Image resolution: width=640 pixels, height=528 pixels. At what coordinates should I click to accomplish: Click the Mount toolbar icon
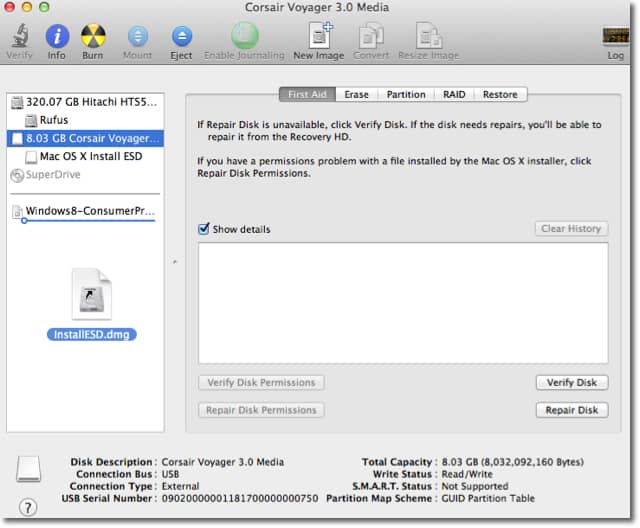pyautogui.click(x=138, y=36)
